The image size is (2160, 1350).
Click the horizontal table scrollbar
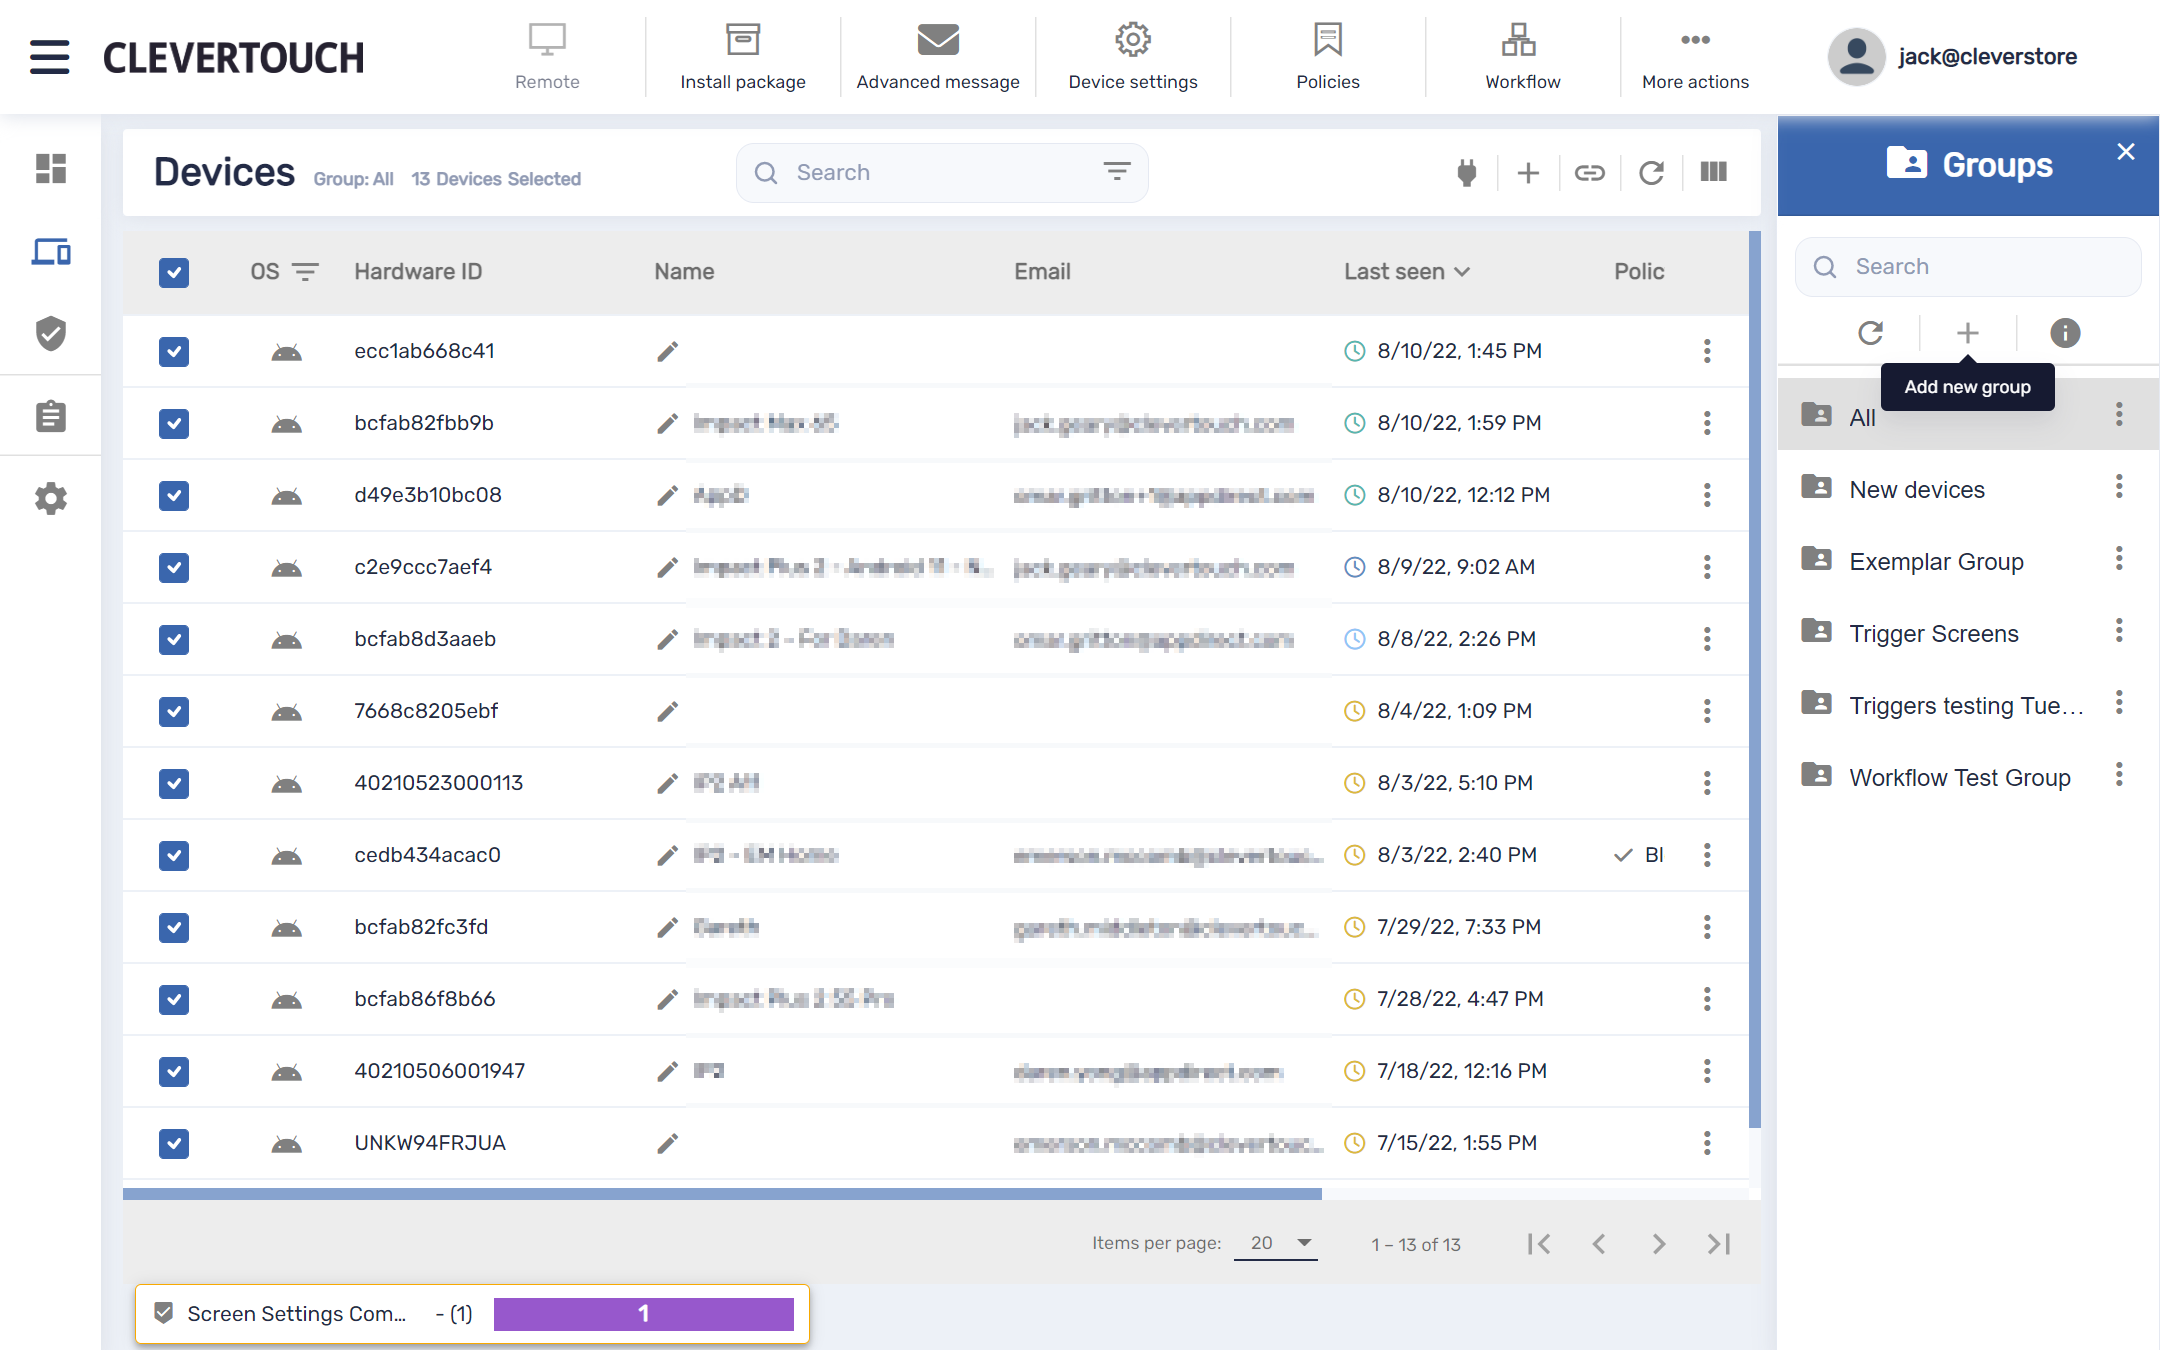click(722, 1193)
